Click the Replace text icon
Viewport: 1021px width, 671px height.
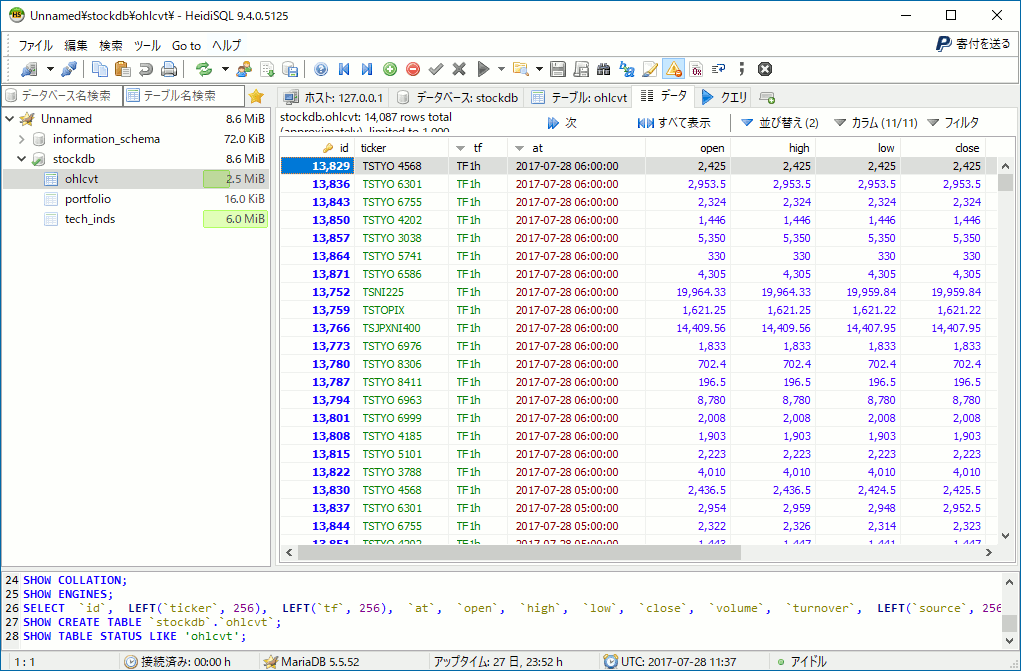click(x=626, y=69)
